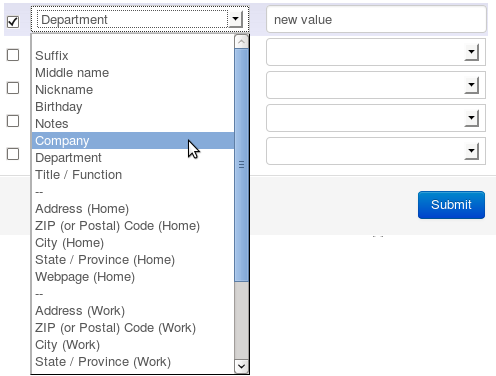
Task: Click the Submit button
Action: tap(451, 205)
